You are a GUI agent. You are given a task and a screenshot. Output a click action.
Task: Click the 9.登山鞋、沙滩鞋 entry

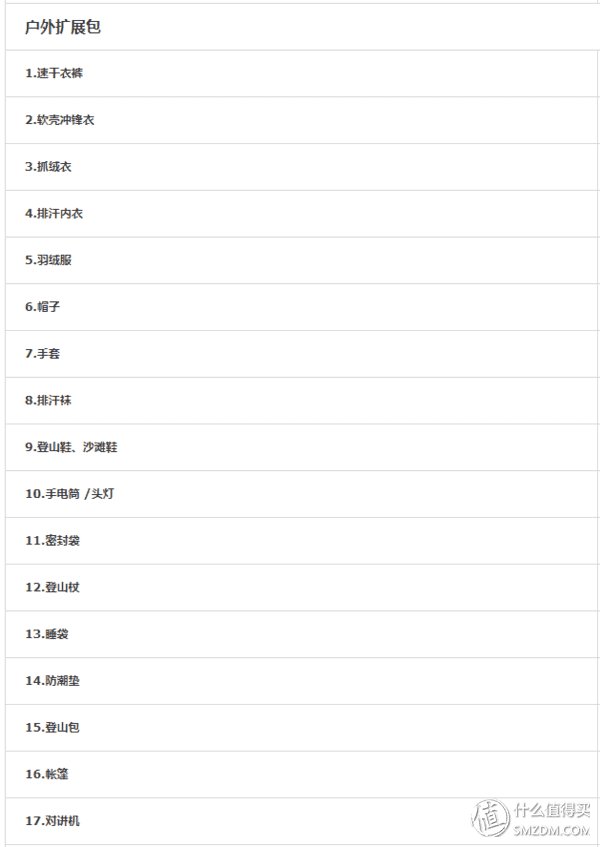pos(302,447)
